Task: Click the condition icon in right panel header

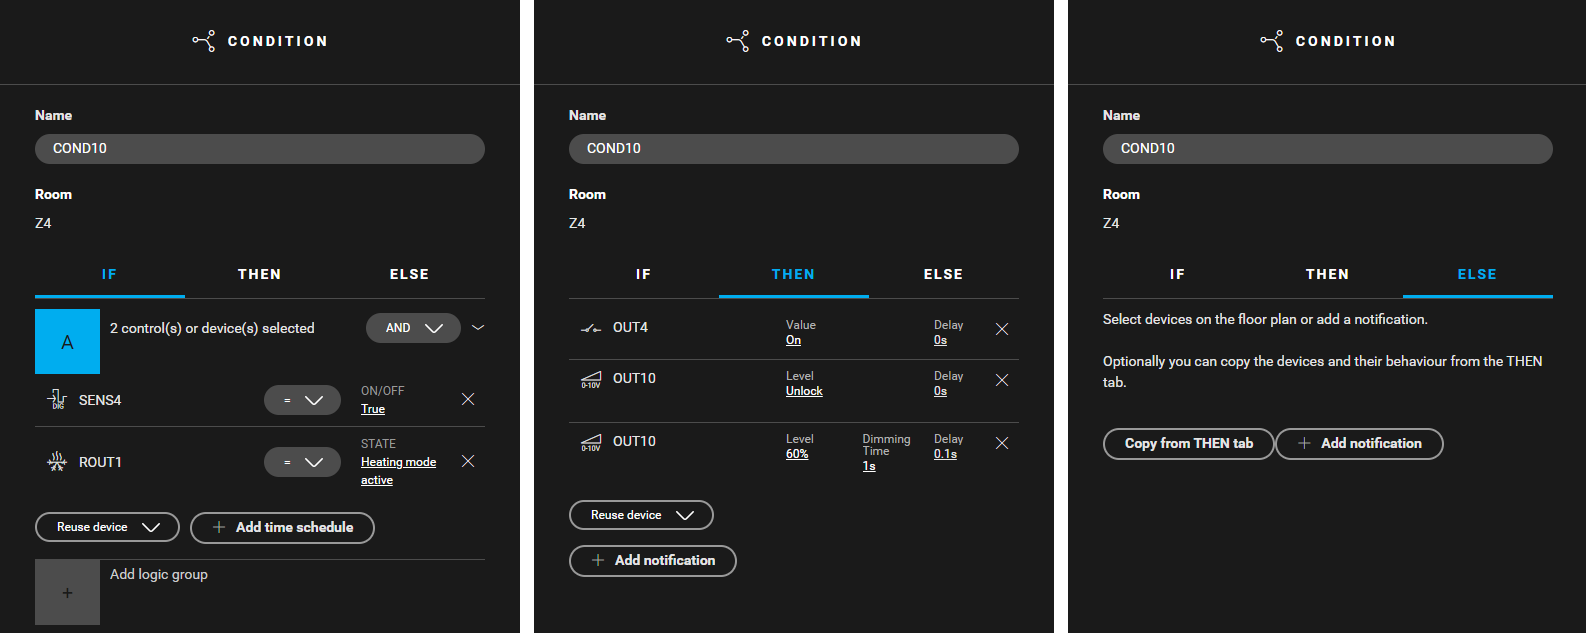Action: [x=1272, y=41]
